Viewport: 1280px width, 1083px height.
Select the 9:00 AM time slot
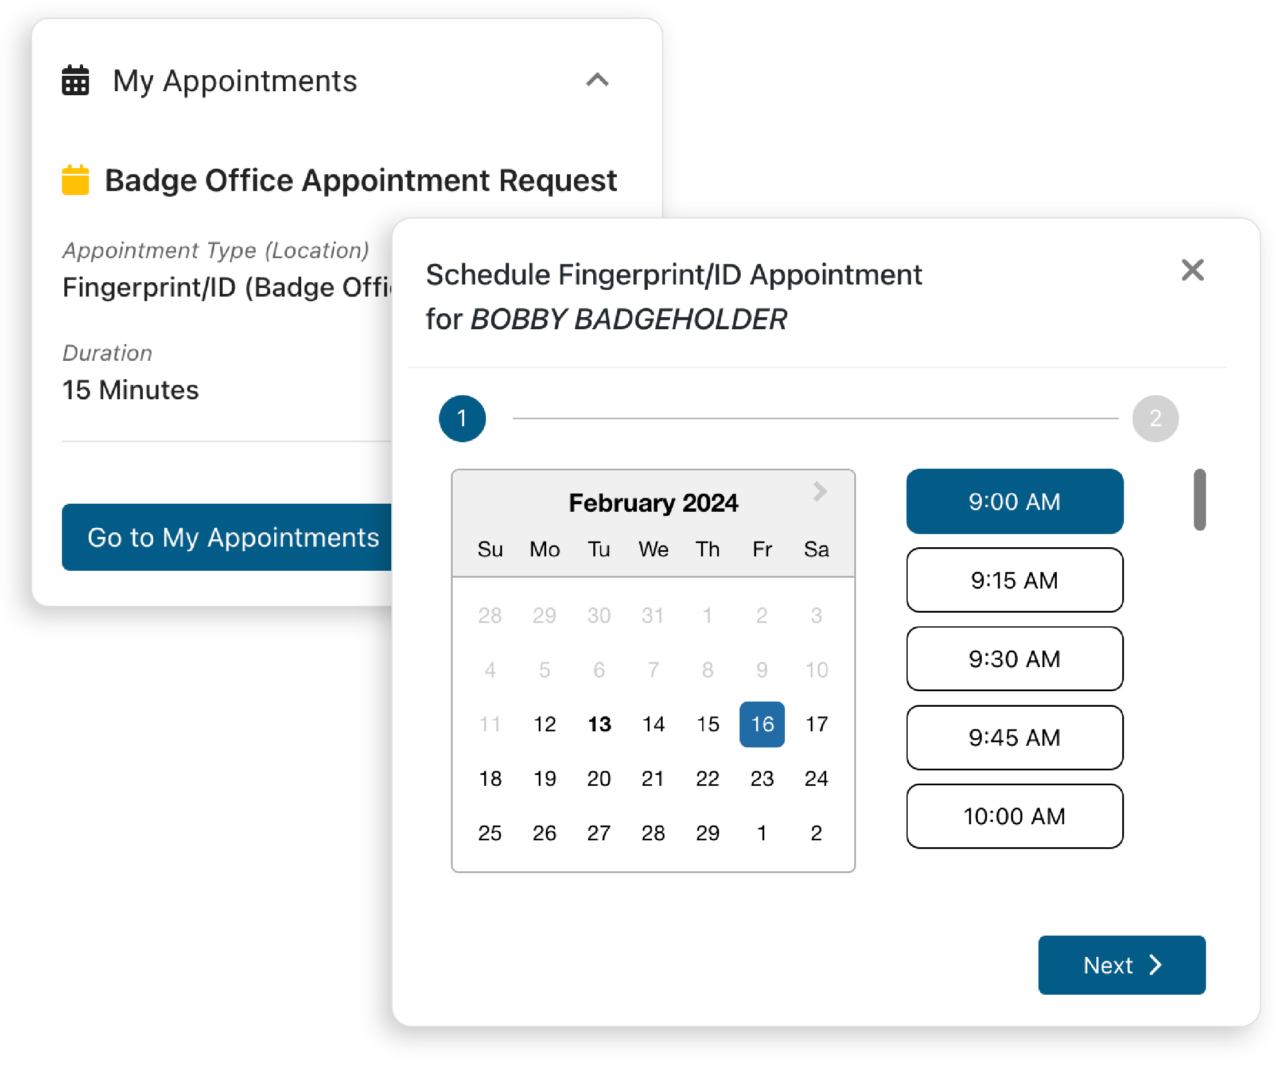(x=1014, y=501)
